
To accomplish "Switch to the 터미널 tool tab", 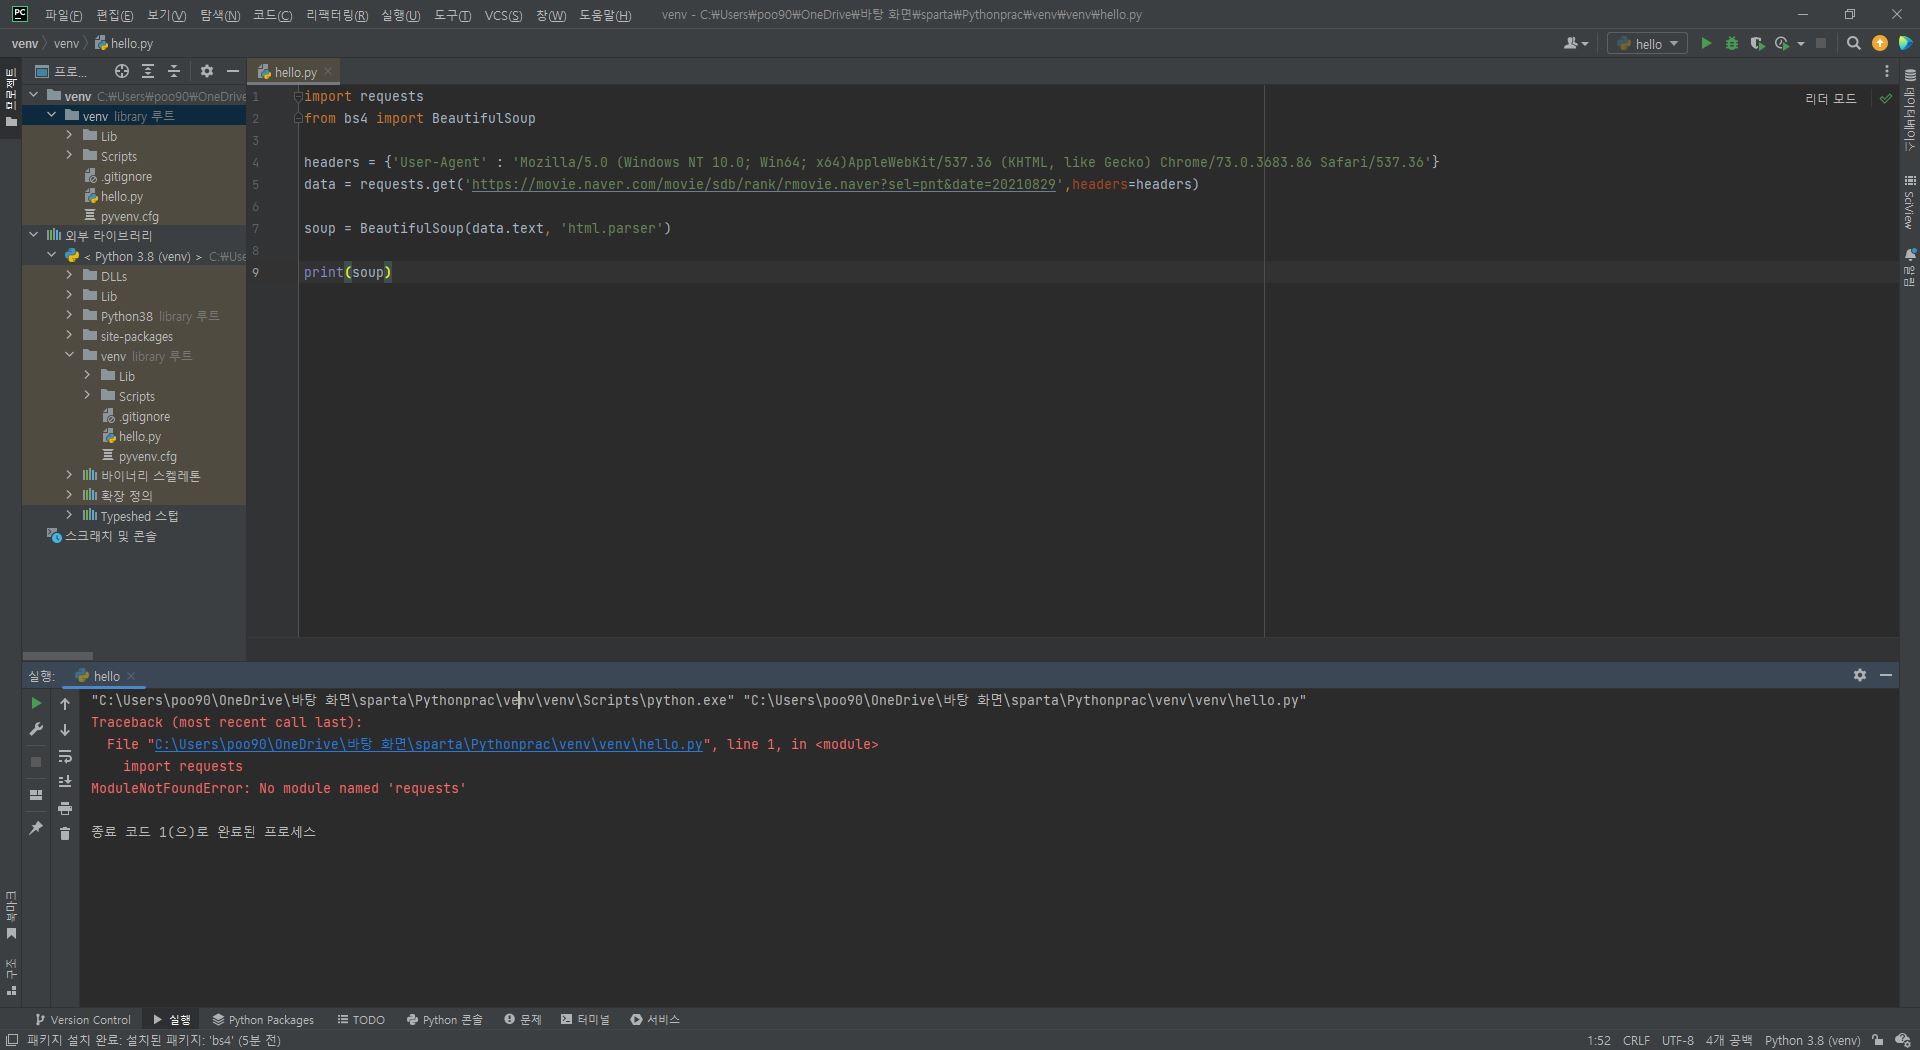I will click(x=585, y=1019).
